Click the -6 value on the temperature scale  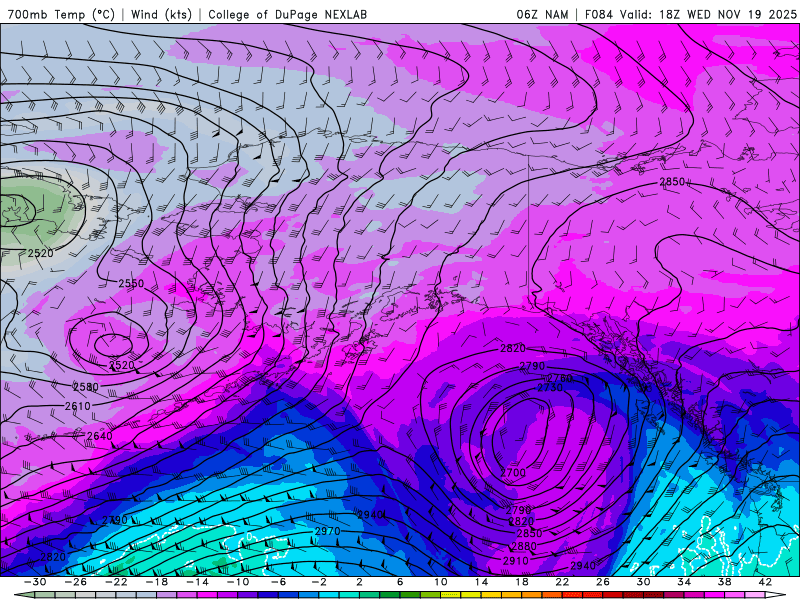pyautogui.click(x=279, y=582)
